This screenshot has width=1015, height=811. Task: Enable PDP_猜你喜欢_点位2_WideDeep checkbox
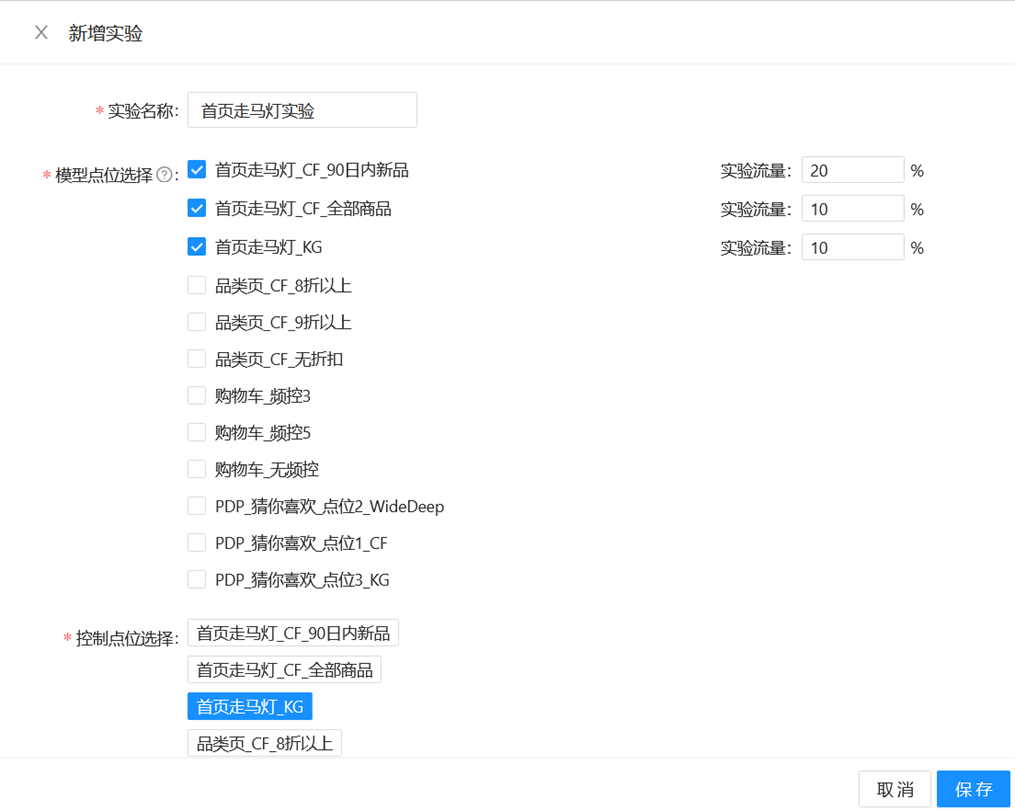pos(197,505)
